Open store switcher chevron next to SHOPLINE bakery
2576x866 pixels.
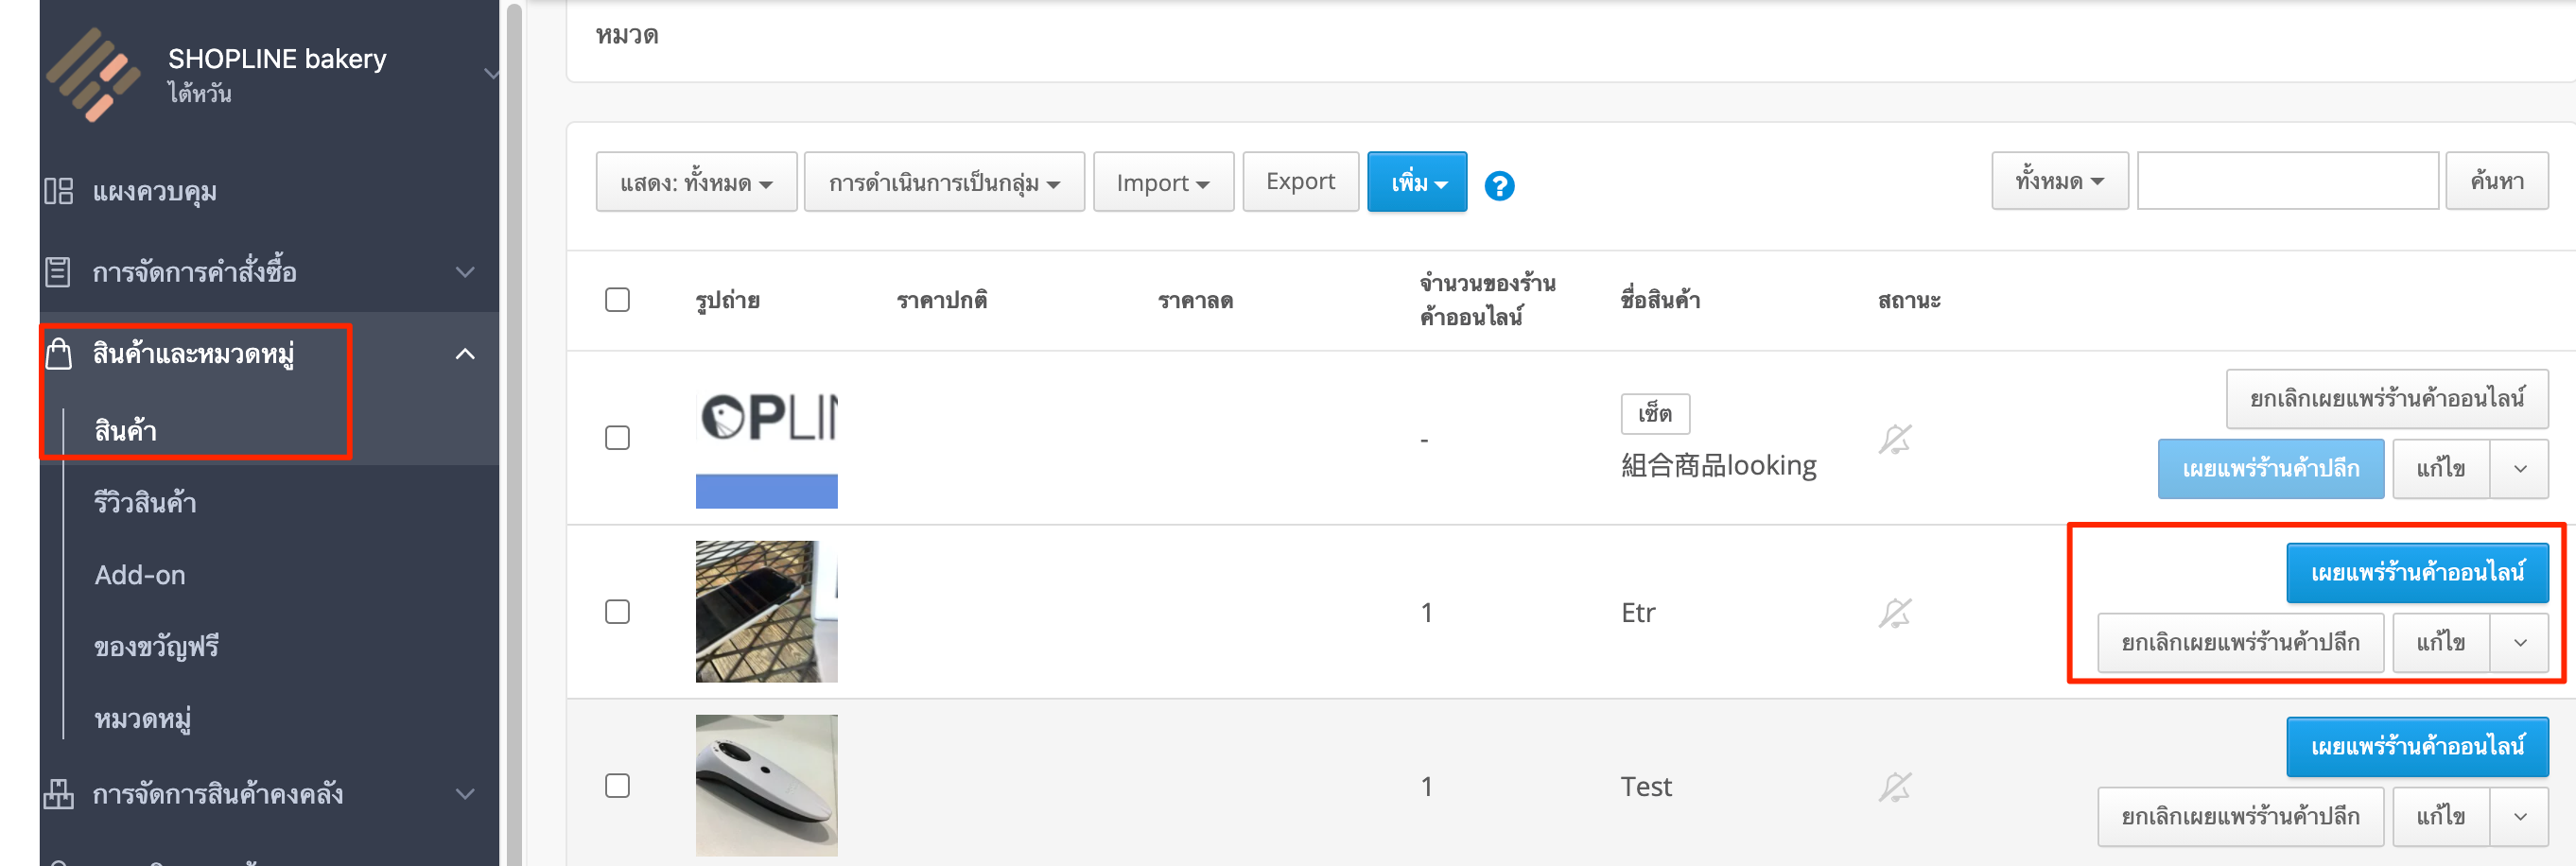point(490,74)
